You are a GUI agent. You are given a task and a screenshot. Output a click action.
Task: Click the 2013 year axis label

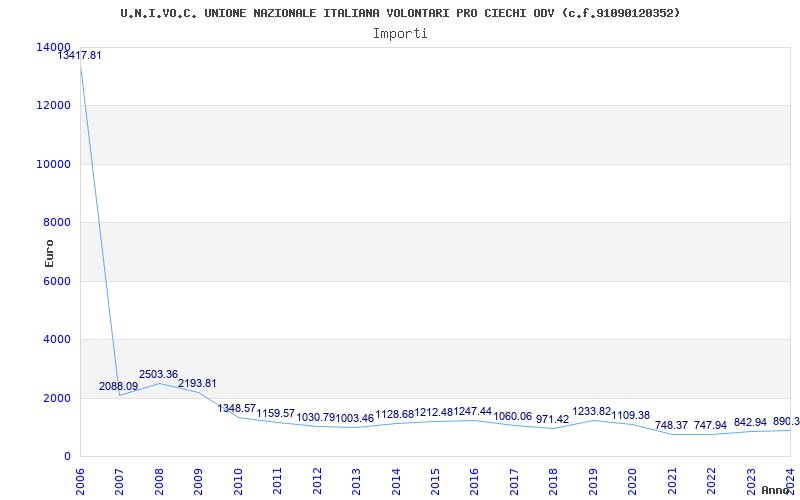coord(356,482)
